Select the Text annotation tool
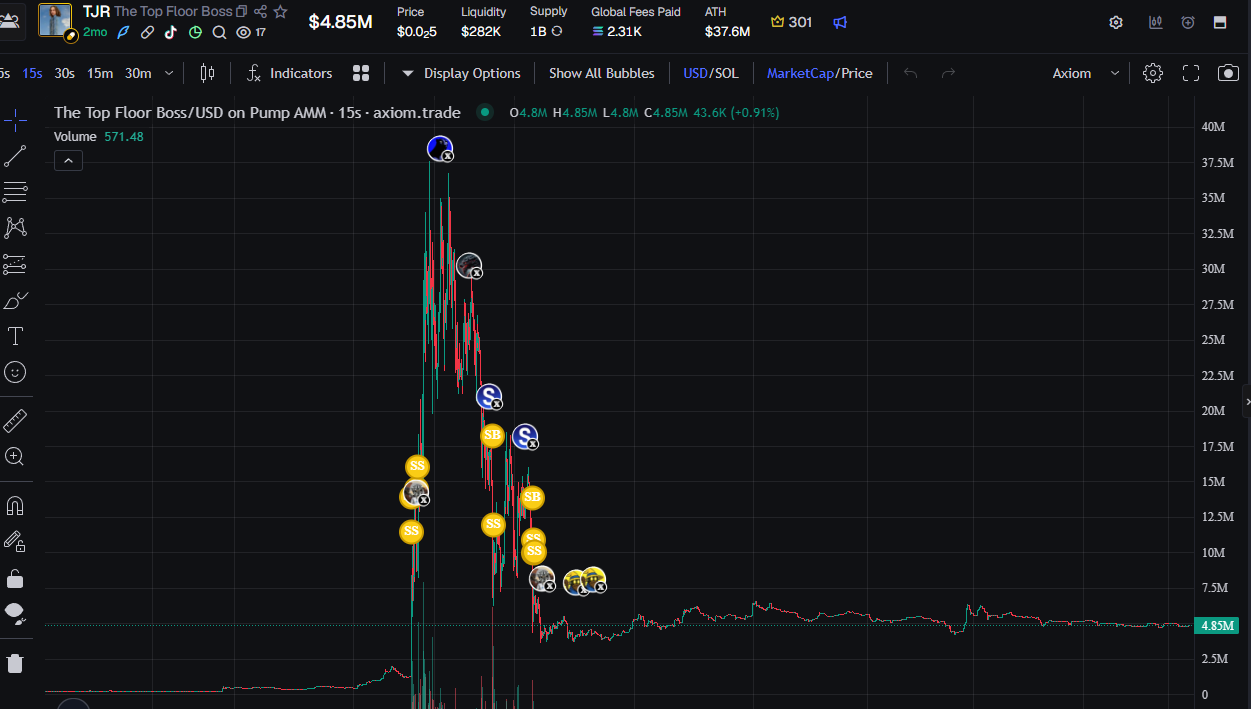Image resolution: width=1251 pixels, height=709 pixels. tap(15, 336)
